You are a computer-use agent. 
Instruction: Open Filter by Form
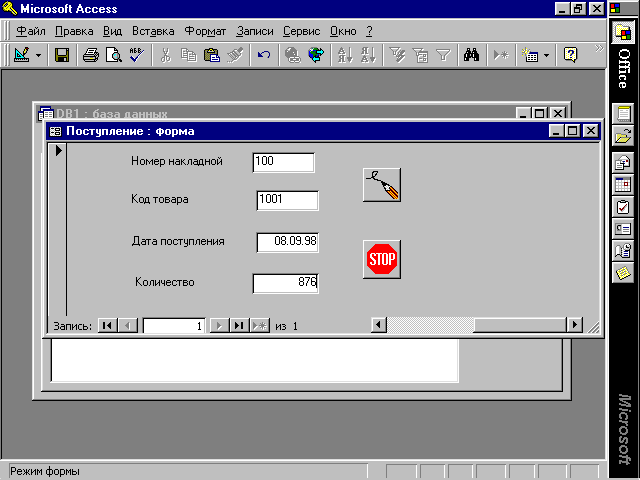420,55
